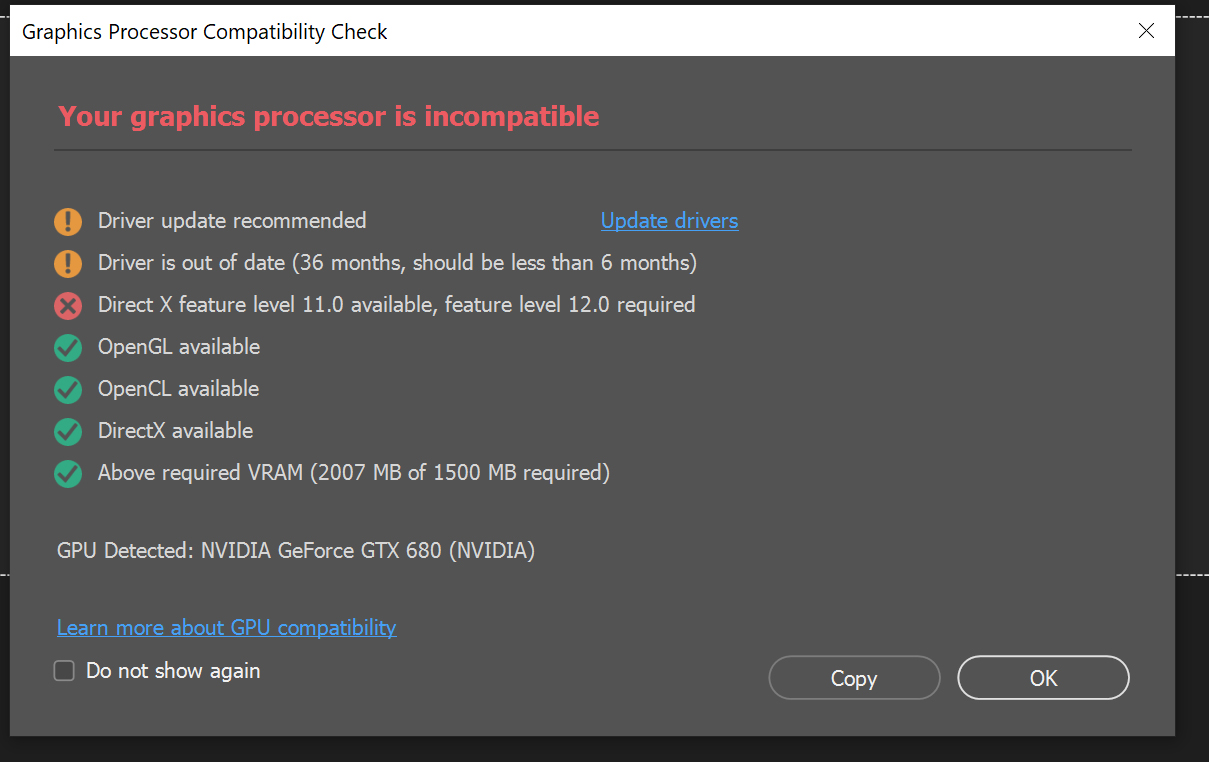Check the box next to Do not show again
1209x762 pixels.
[x=64, y=670]
